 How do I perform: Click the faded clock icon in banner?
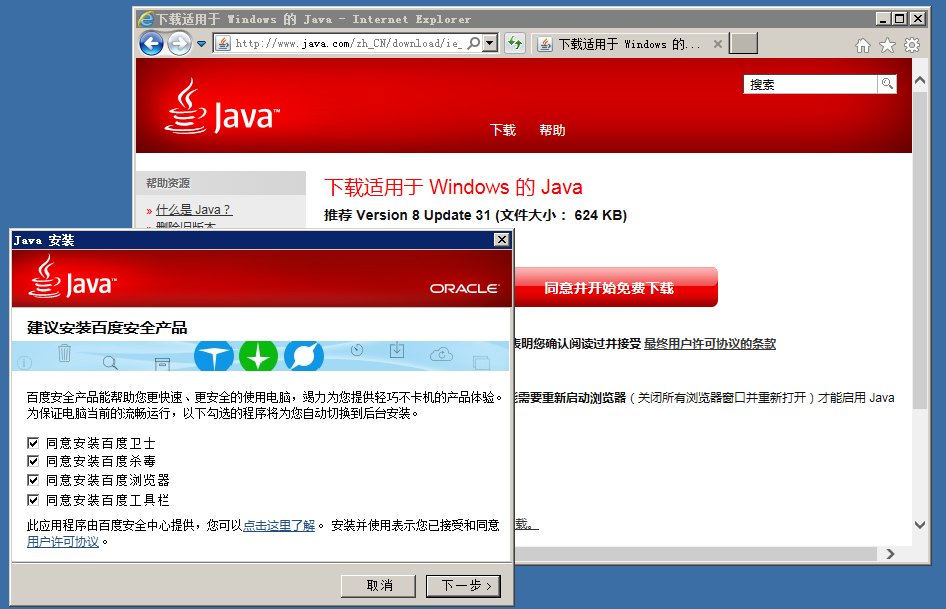point(357,350)
